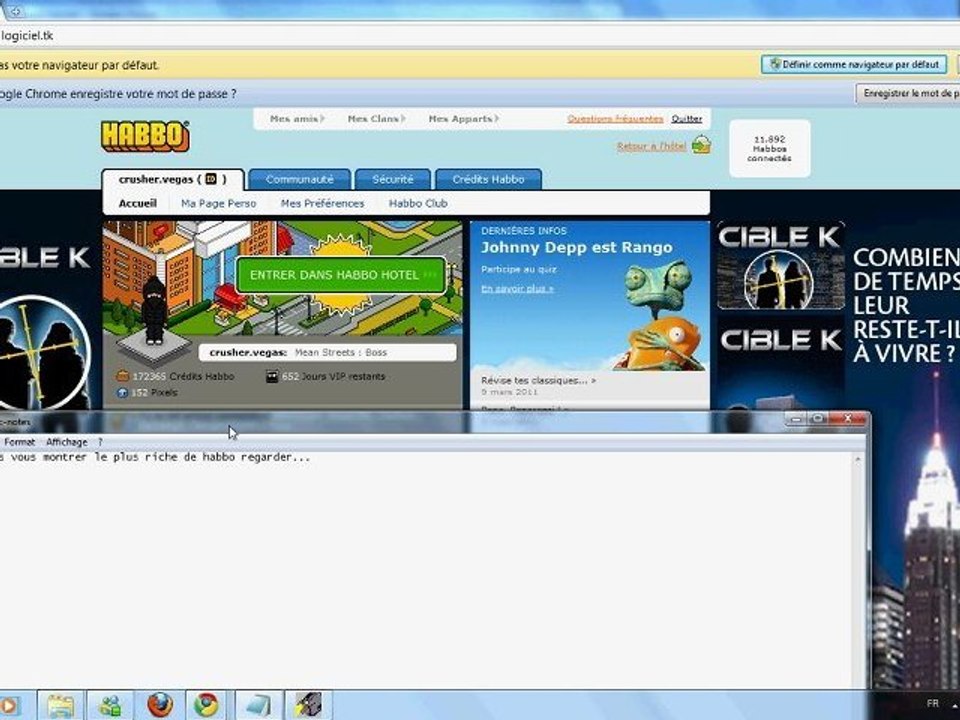The width and height of the screenshot is (960, 720).
Task: Open Firefox from the taskbar
Action: pyautogui.click(x=160, y=705)
